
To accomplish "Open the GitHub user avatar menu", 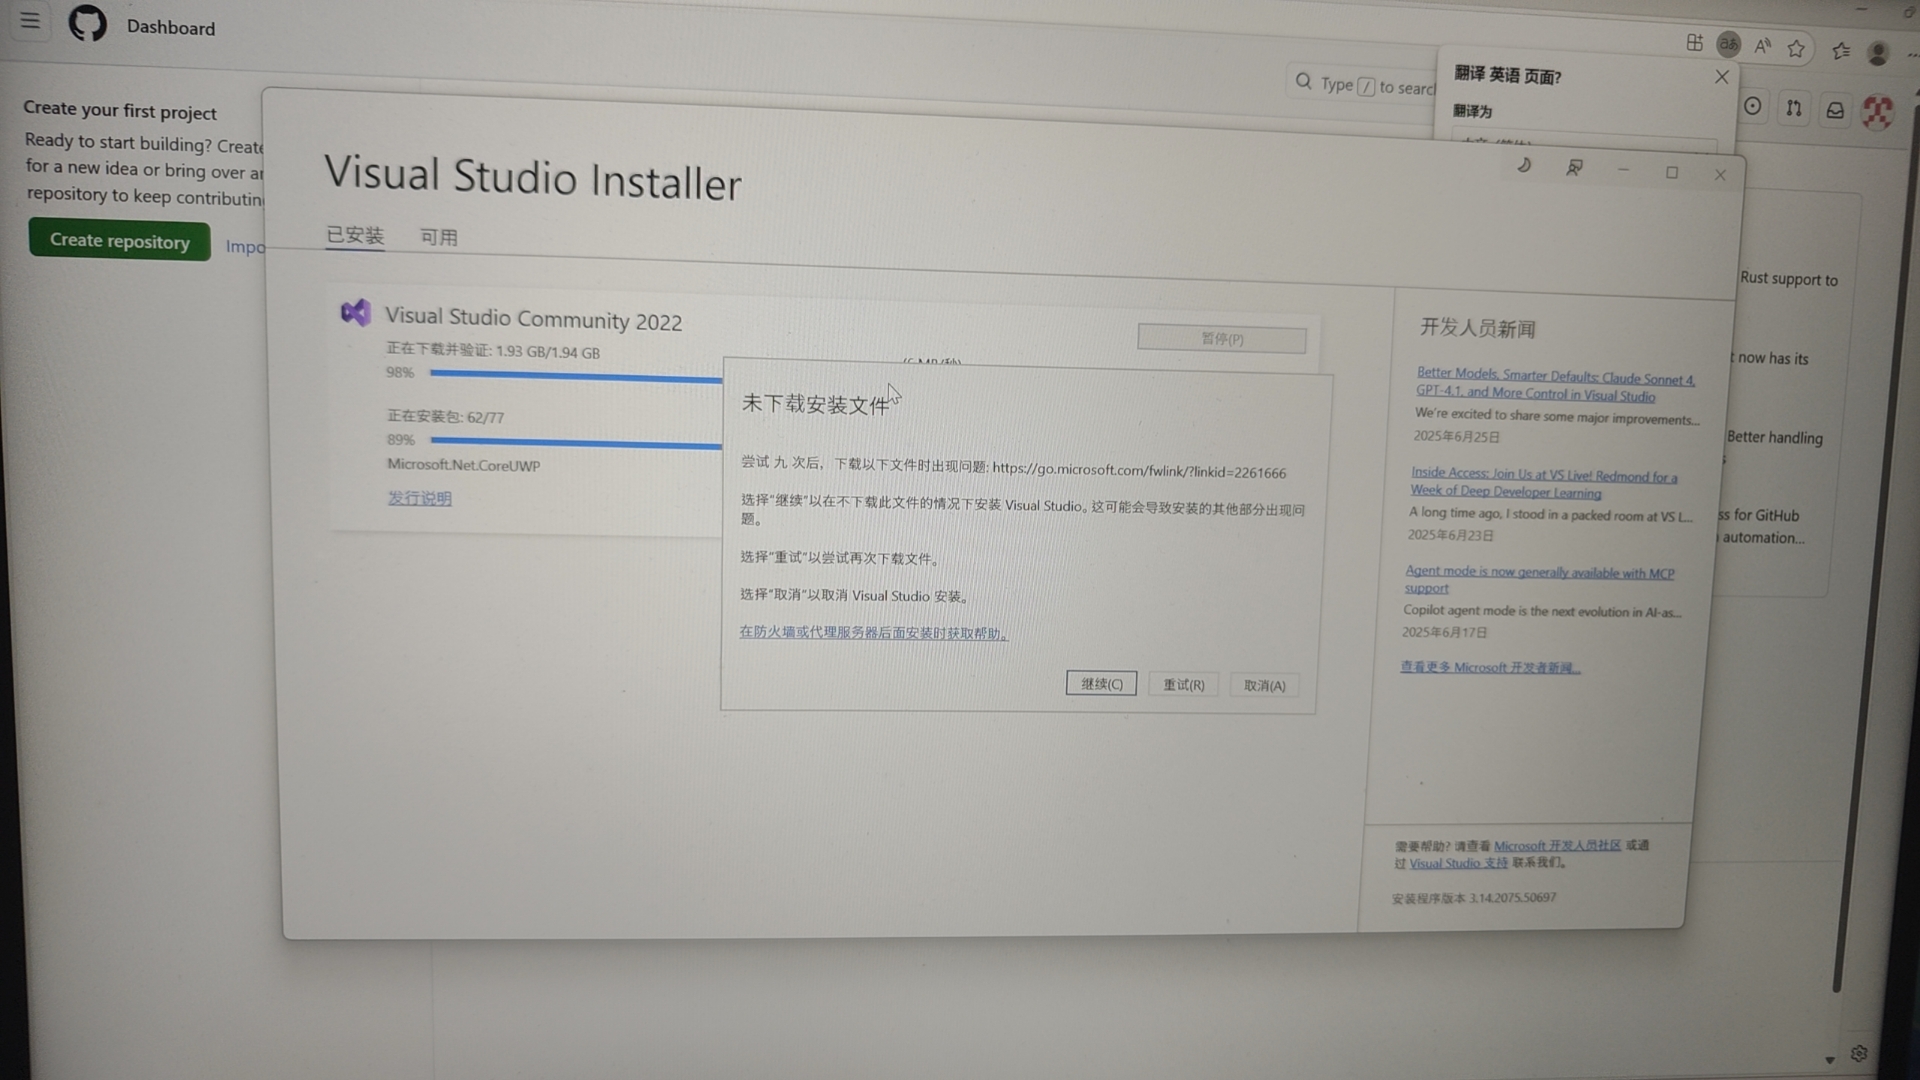I will click(x=1877, y=112).
